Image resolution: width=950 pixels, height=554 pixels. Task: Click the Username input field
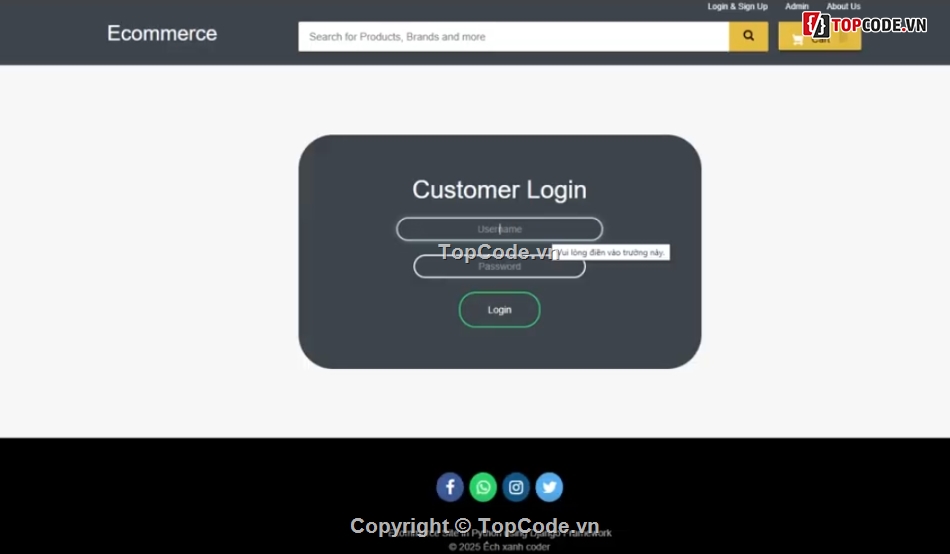tap(499, 229)
